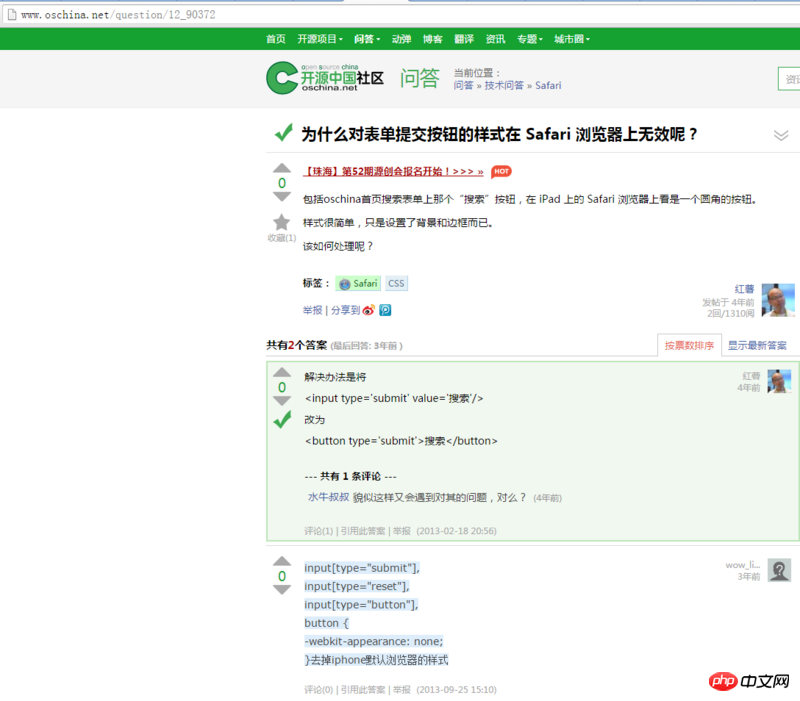Click the page icon in the address bar

[x=12, y=14]
